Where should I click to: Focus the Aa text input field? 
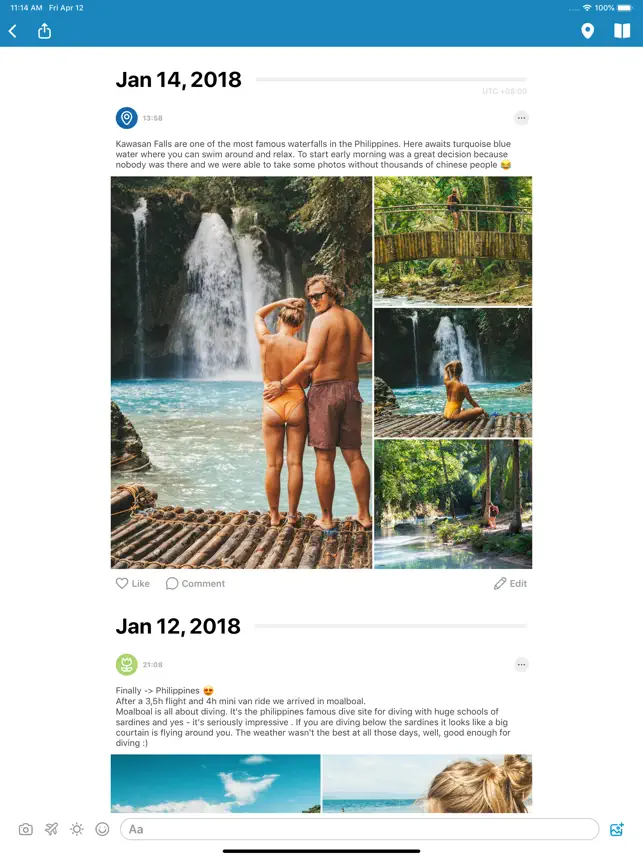point(360,830)
